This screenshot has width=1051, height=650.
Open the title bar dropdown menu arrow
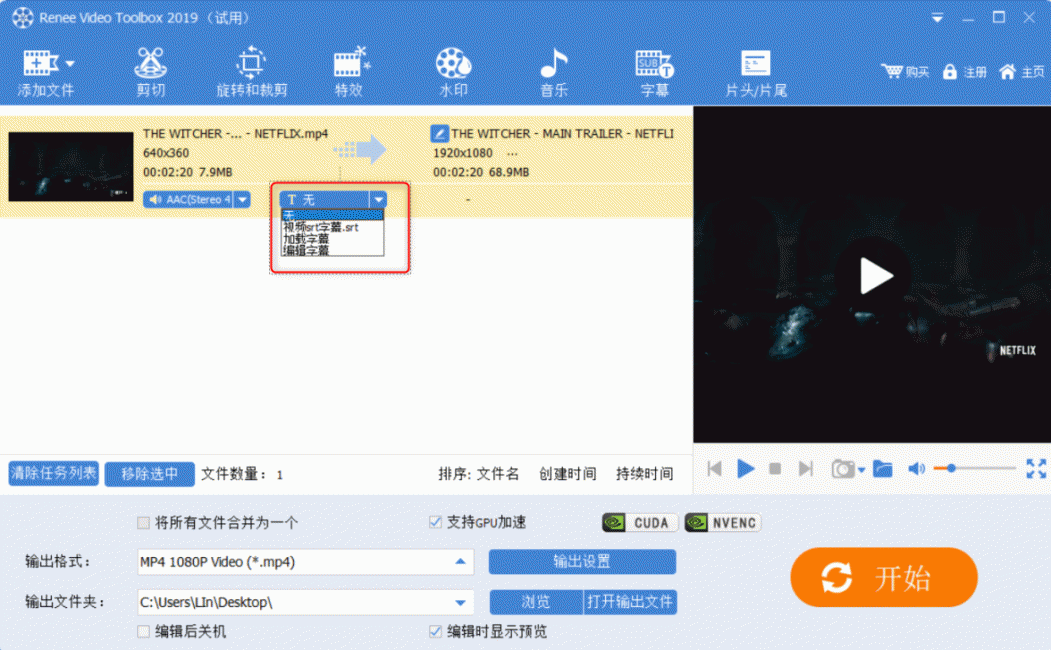click(937, 18)
